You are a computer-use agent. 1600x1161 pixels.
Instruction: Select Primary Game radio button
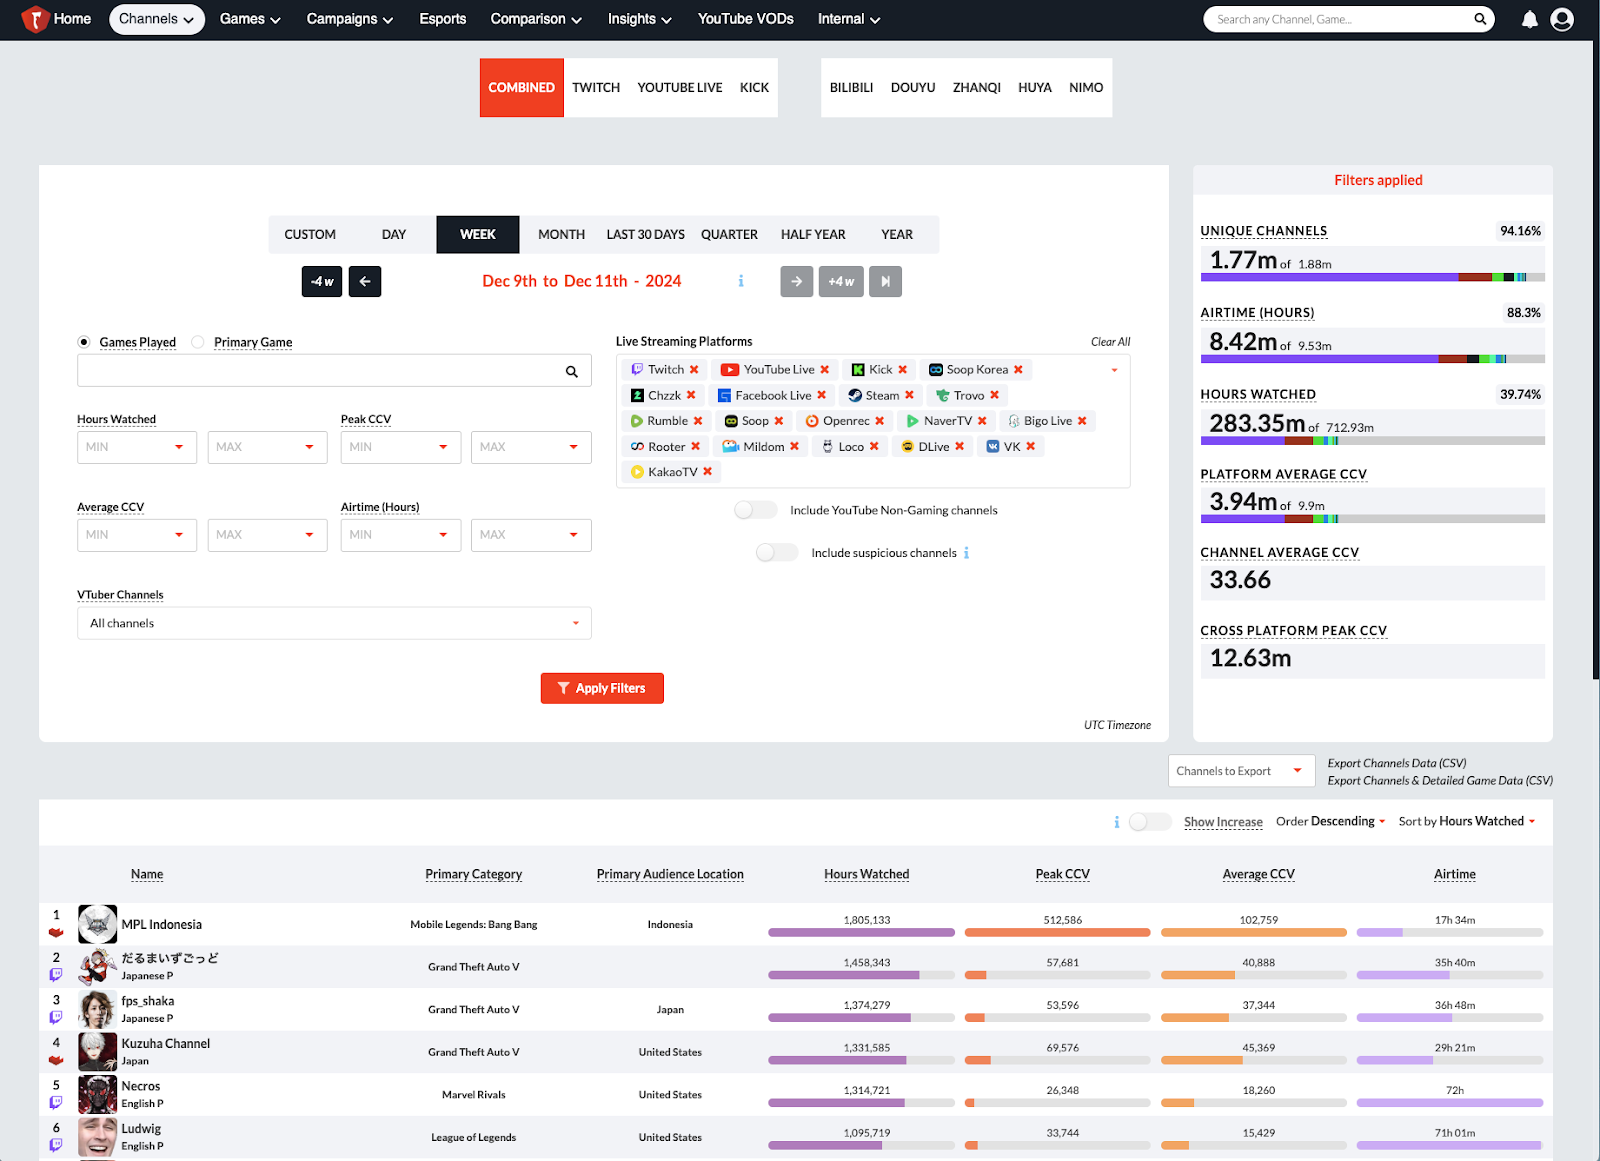(198, 342)
